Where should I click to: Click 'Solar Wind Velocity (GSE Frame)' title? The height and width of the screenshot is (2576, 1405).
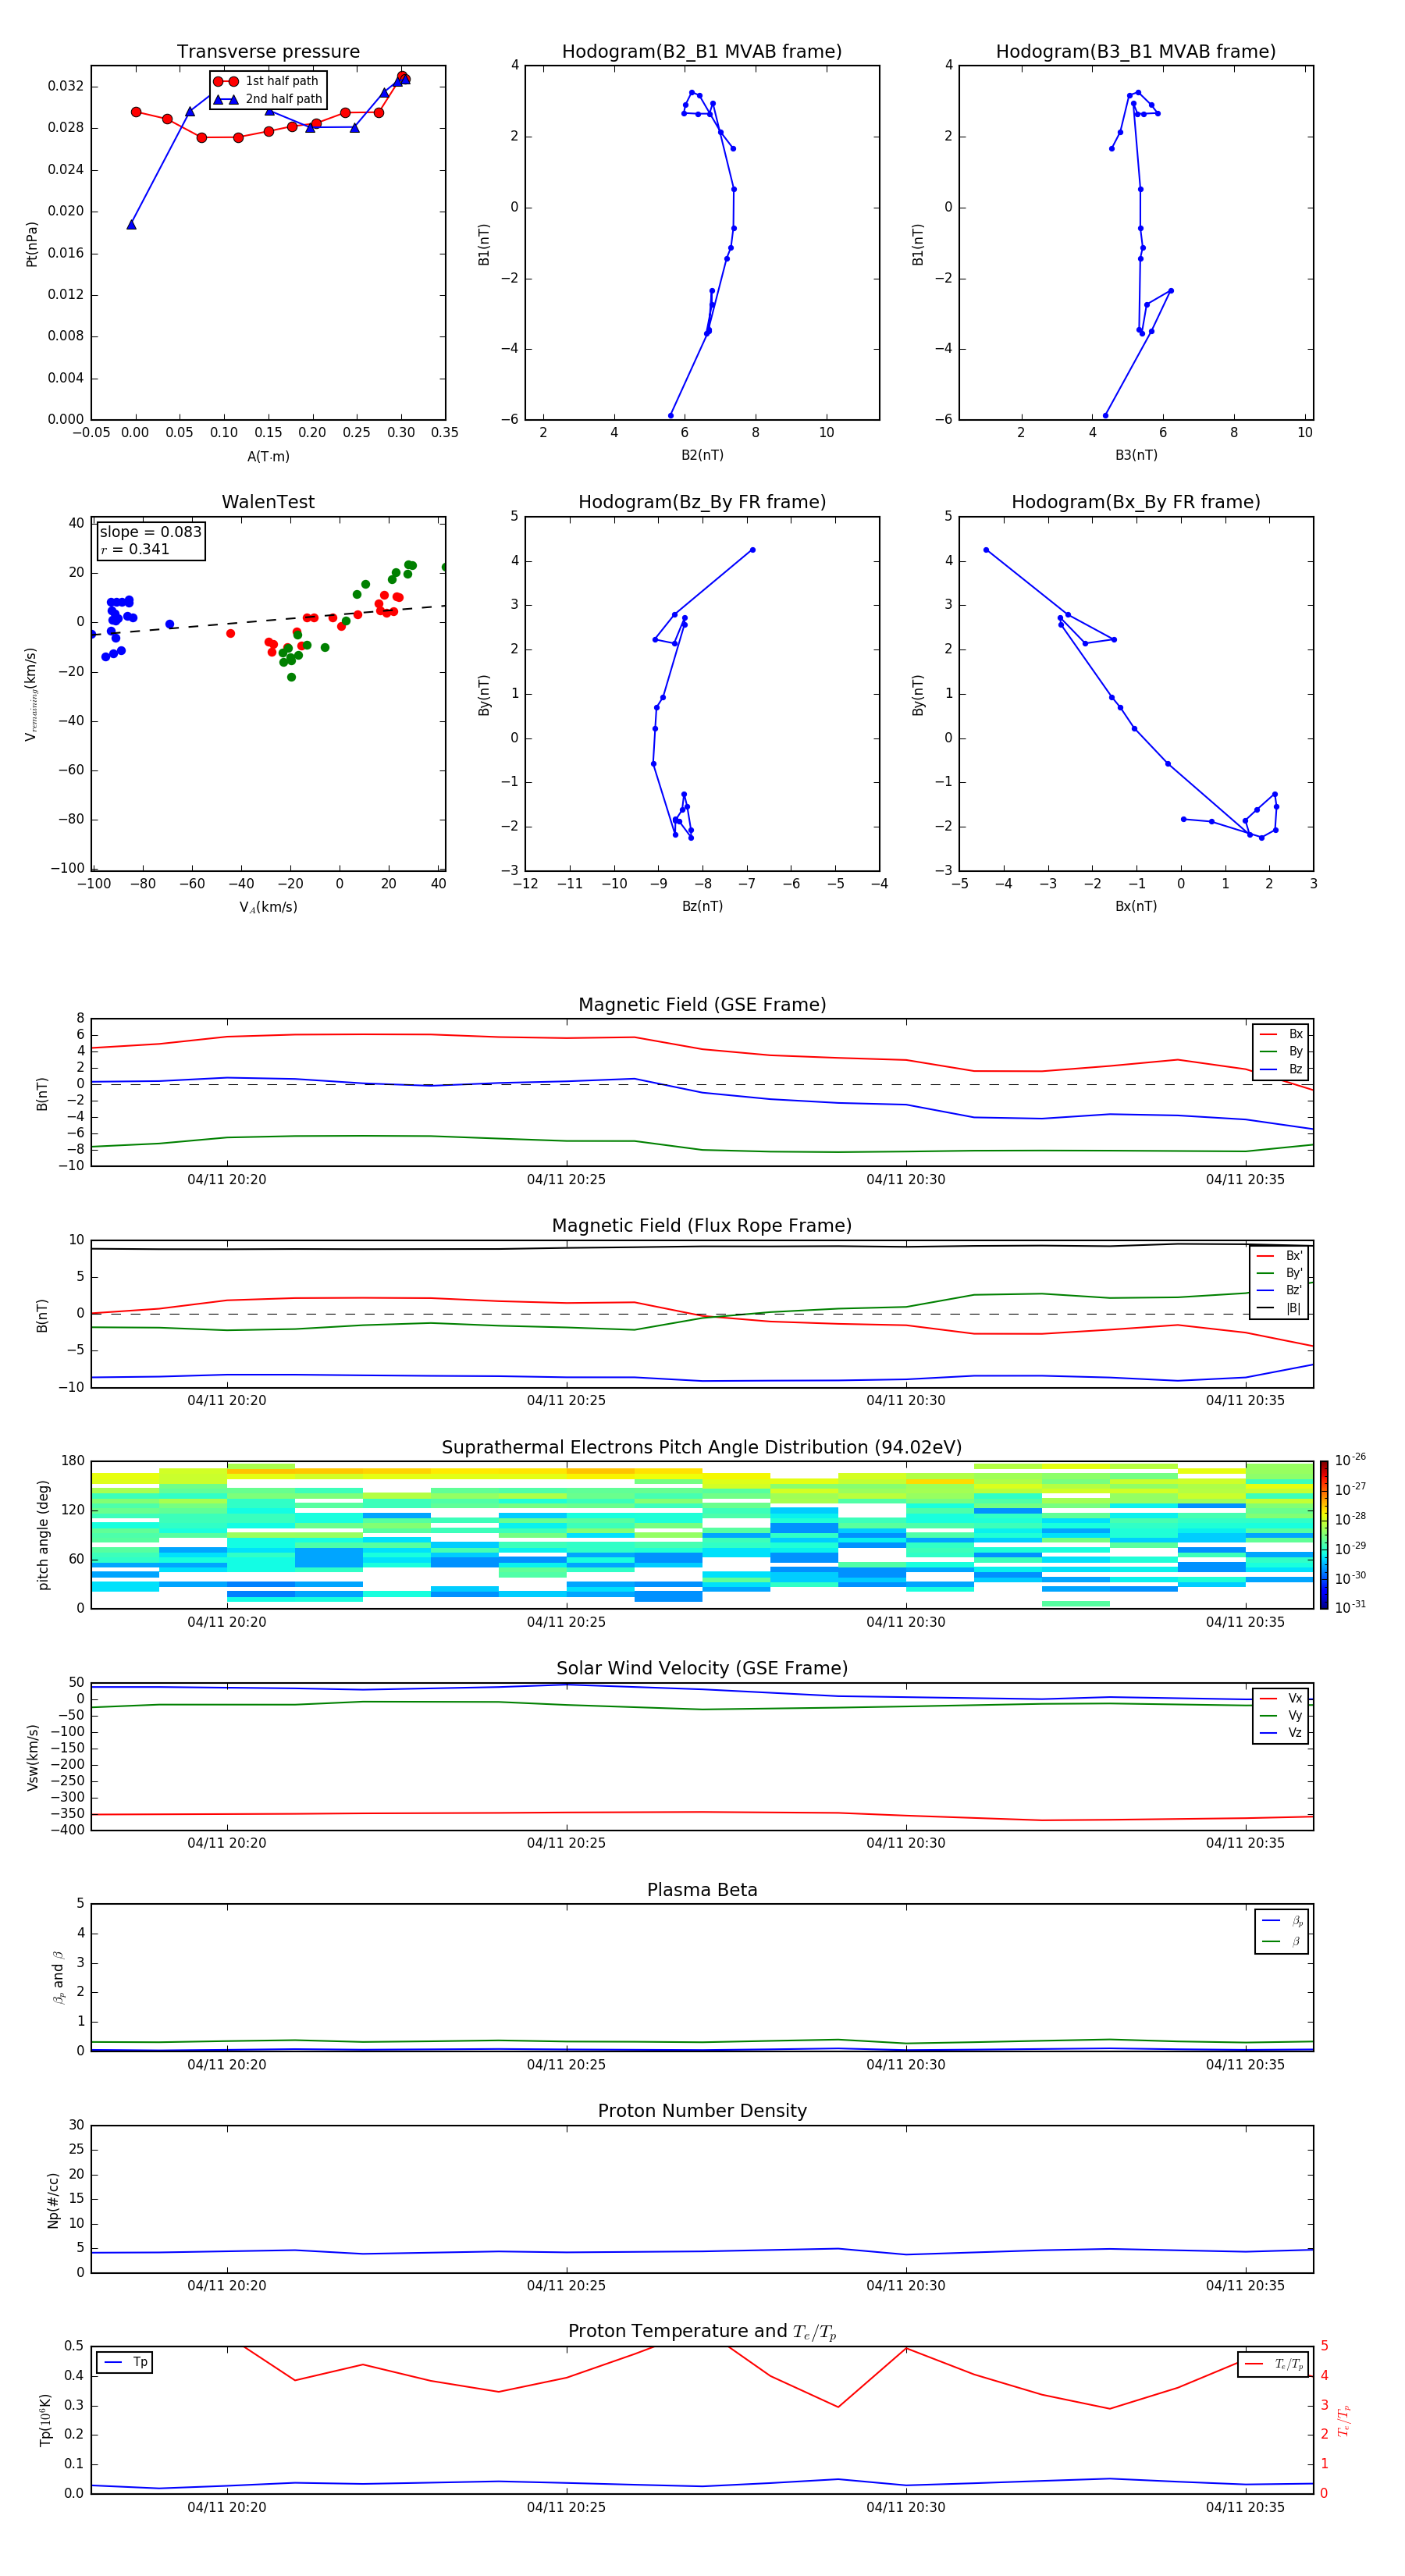point(702,1668)
